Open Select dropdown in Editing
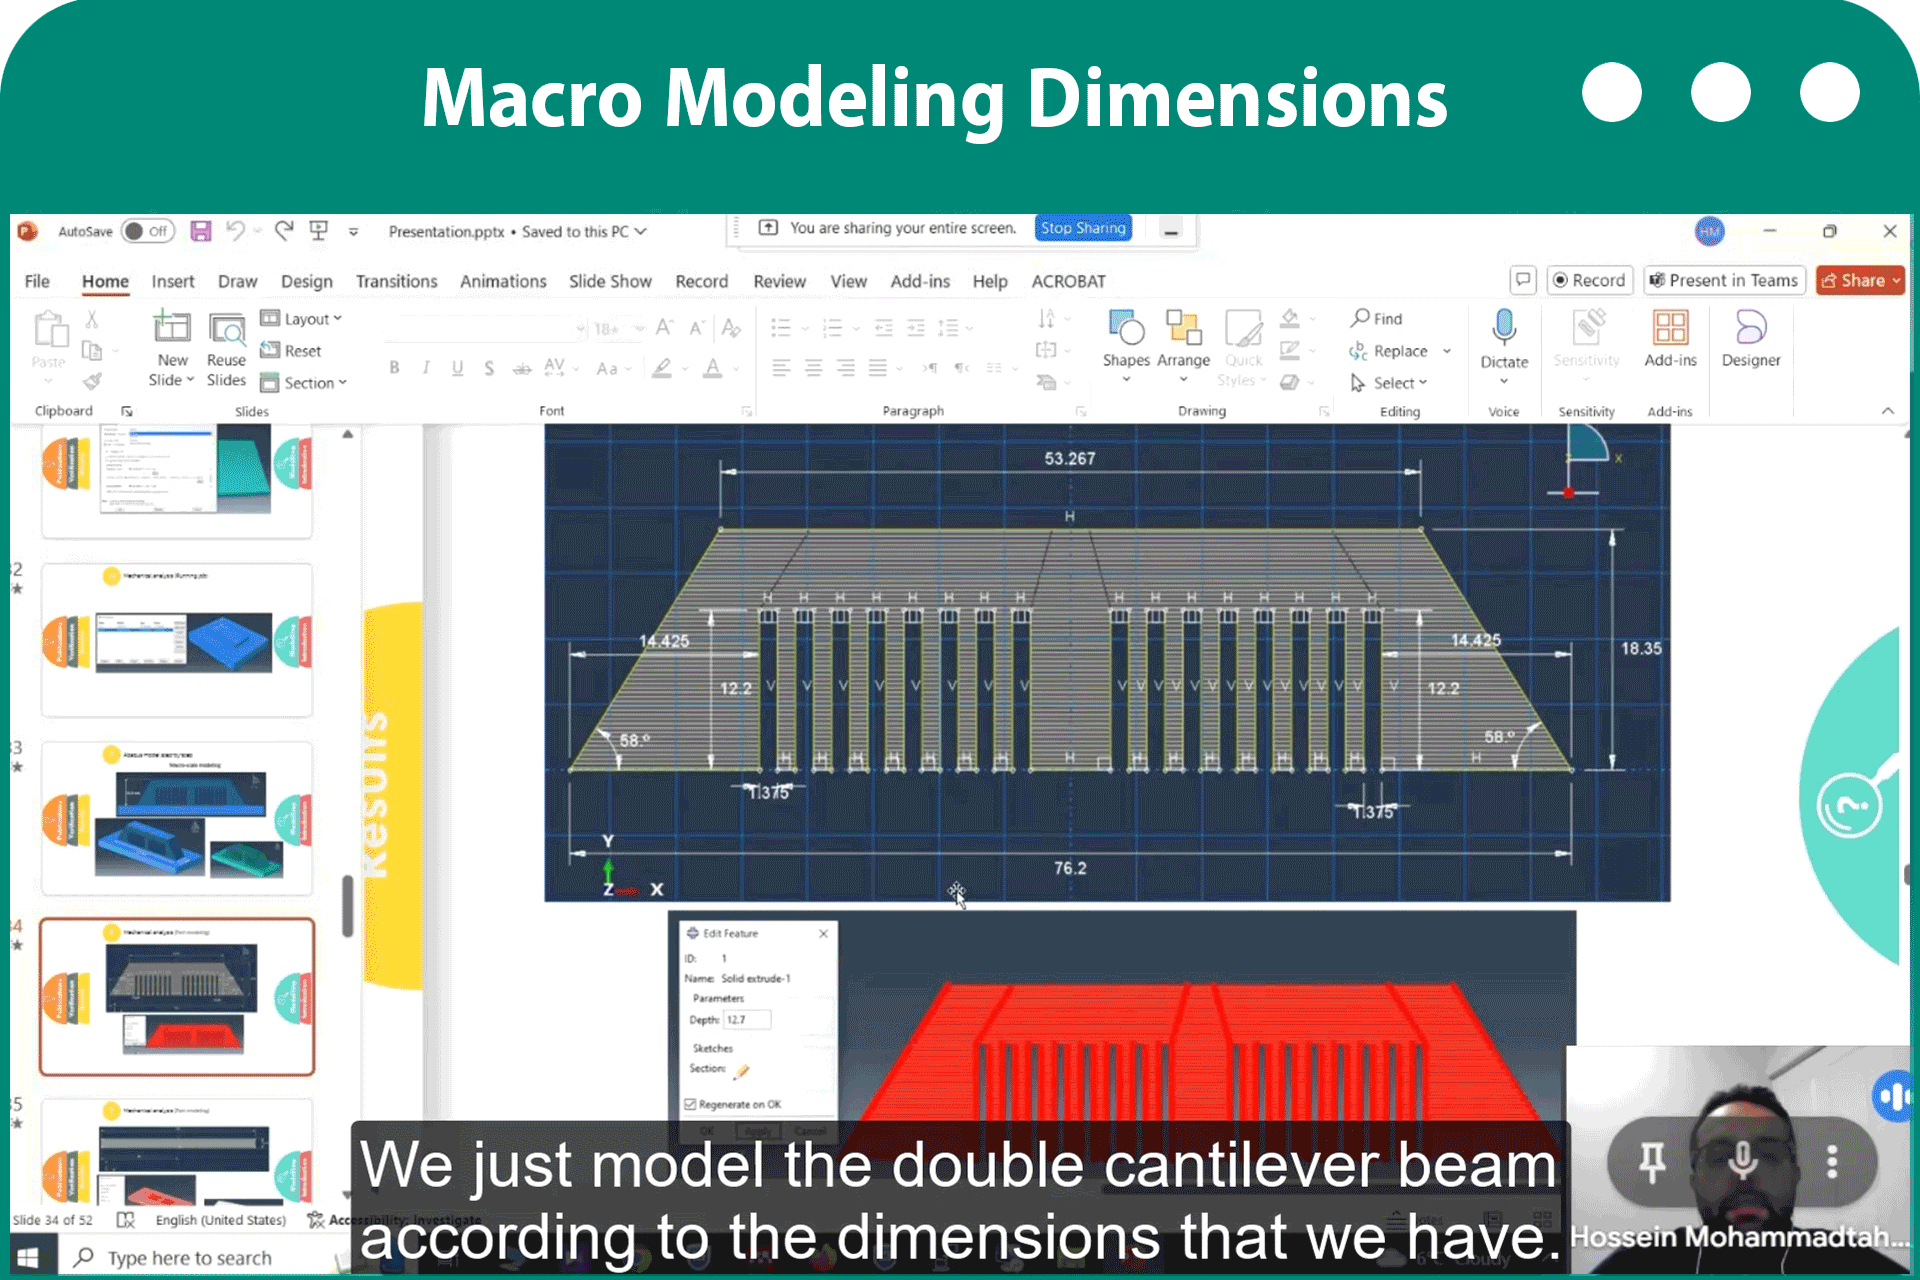1920x1280 pixels. point(1389,382)
